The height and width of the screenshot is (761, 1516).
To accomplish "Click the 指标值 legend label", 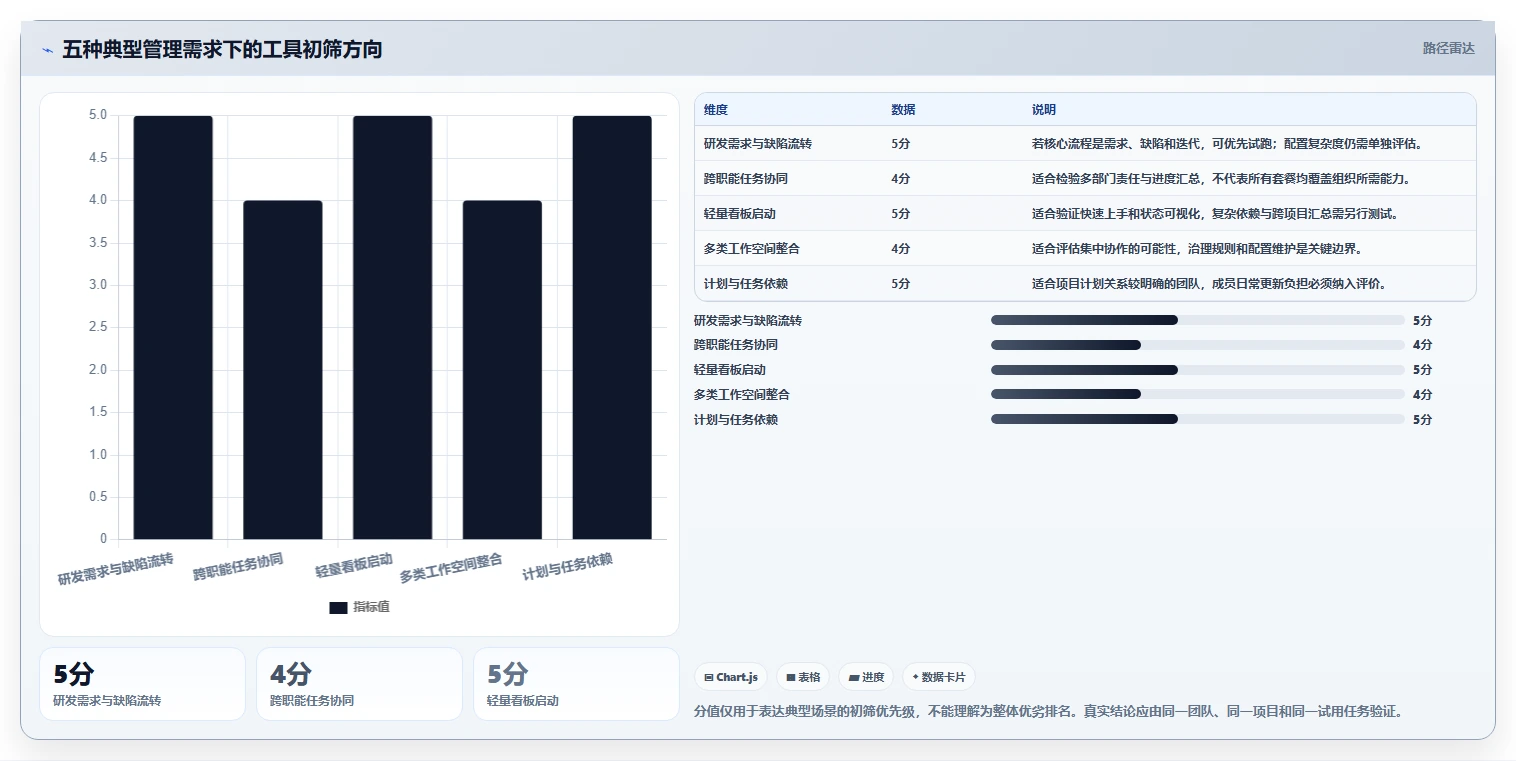I will (x=371, y=607).
